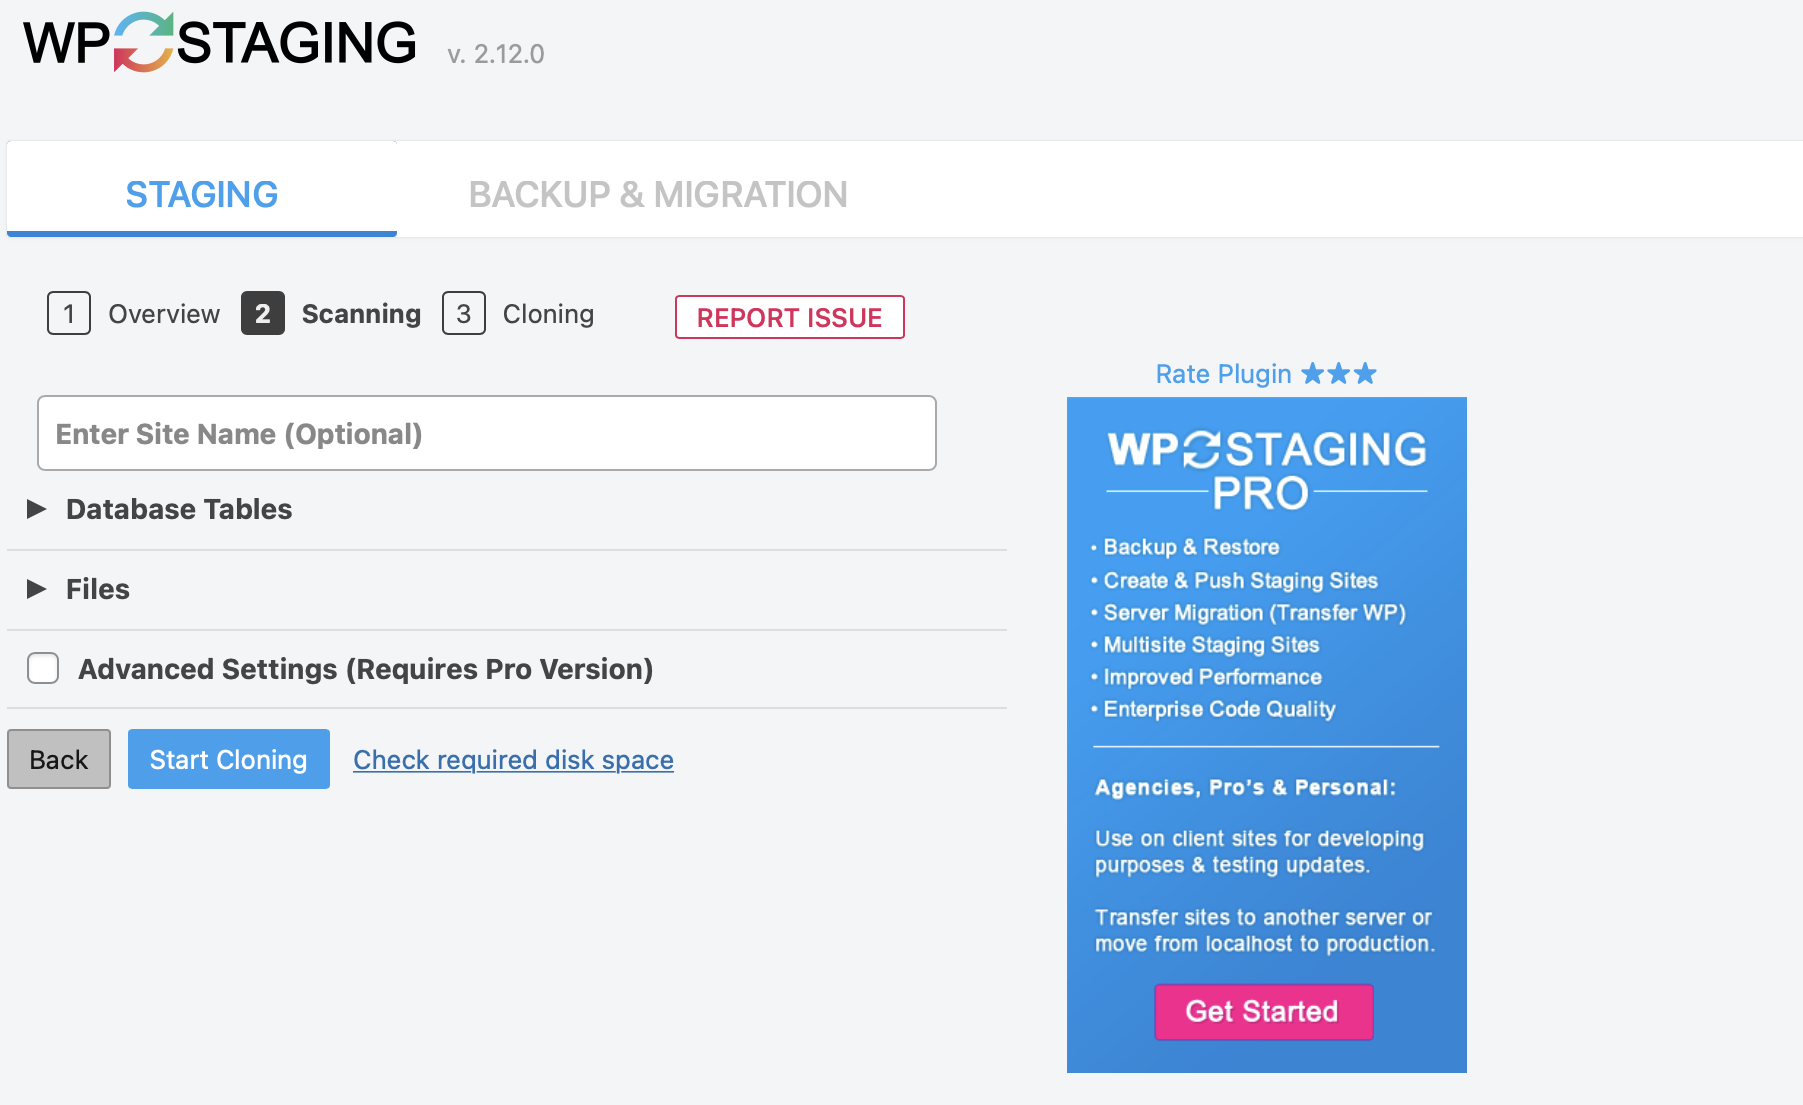Screen dimensions: 1803x1105
Task: Click the first Rate Plugin star
Action: [1310, 372]
